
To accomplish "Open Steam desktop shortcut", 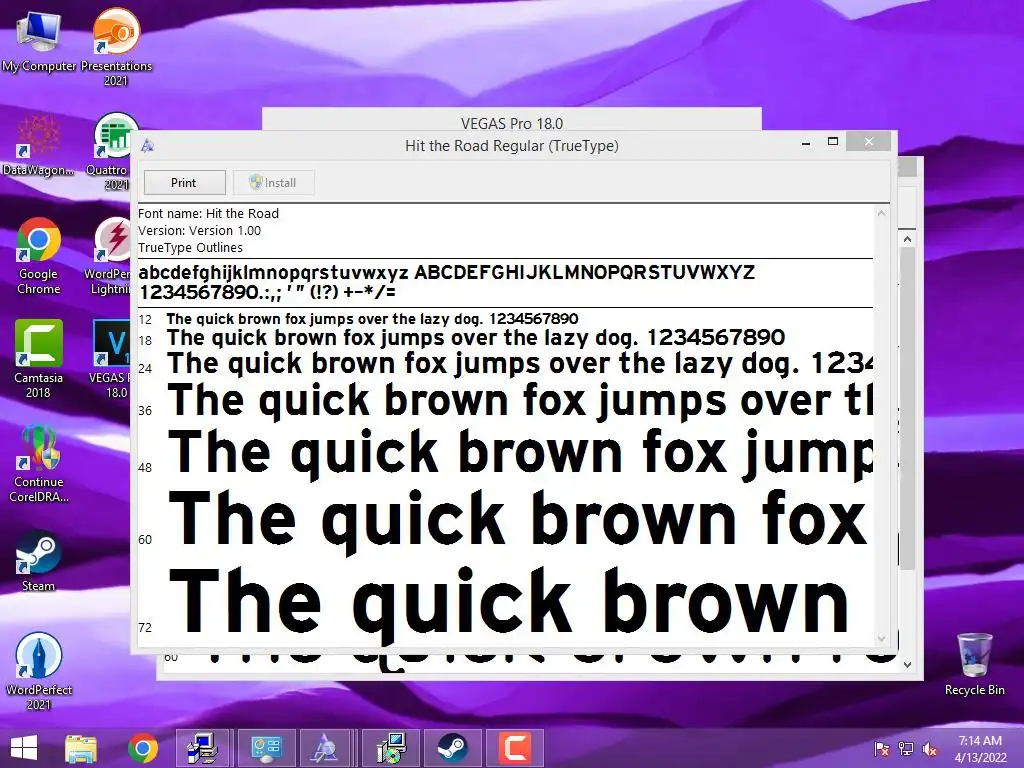I will point(39,561).
